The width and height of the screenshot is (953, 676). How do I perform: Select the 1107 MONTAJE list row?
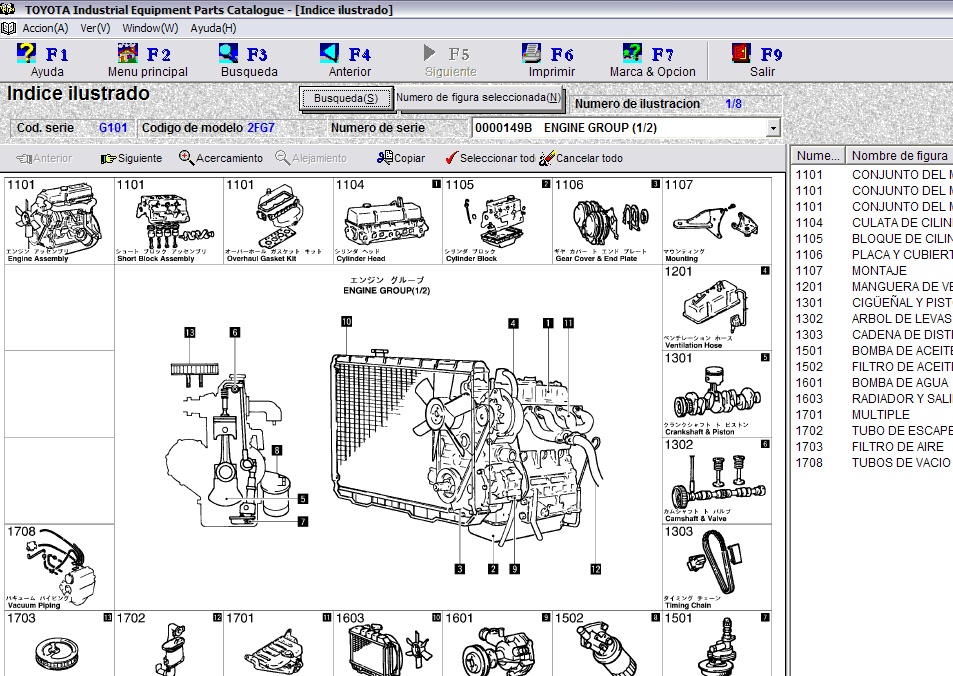[x=872, y=271]
